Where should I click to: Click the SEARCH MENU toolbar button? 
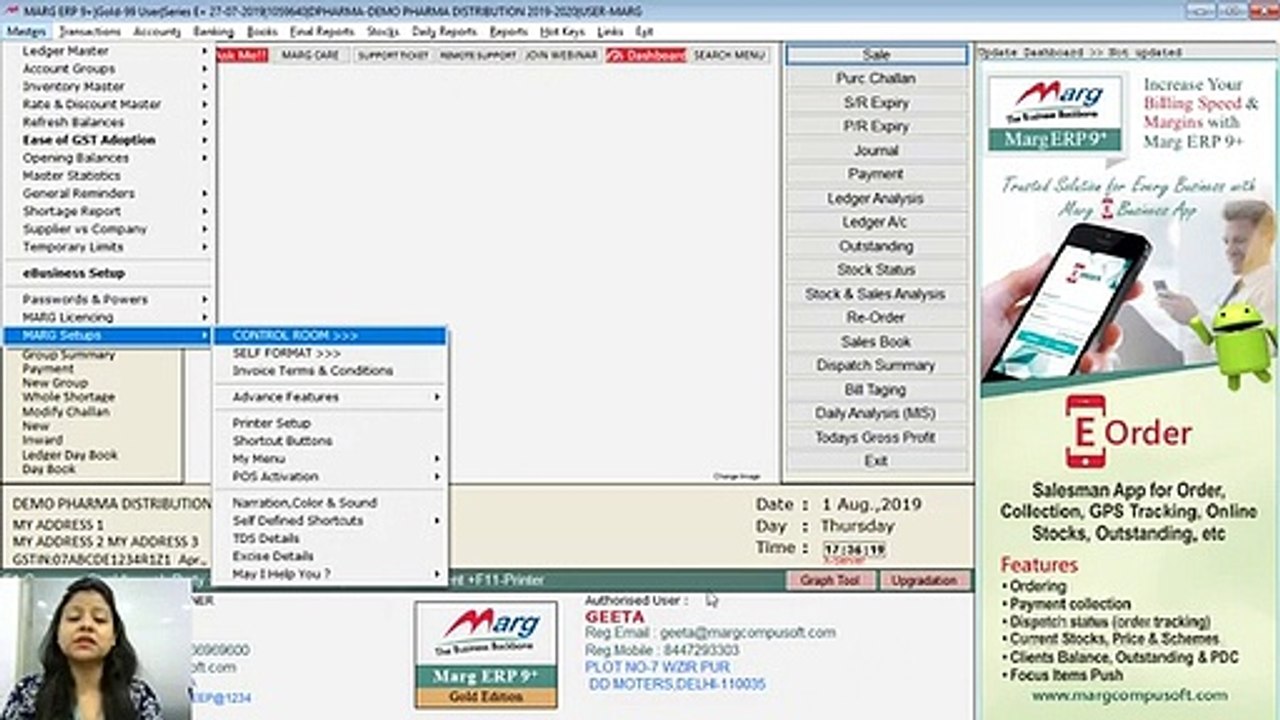click(x=729, y=55)
